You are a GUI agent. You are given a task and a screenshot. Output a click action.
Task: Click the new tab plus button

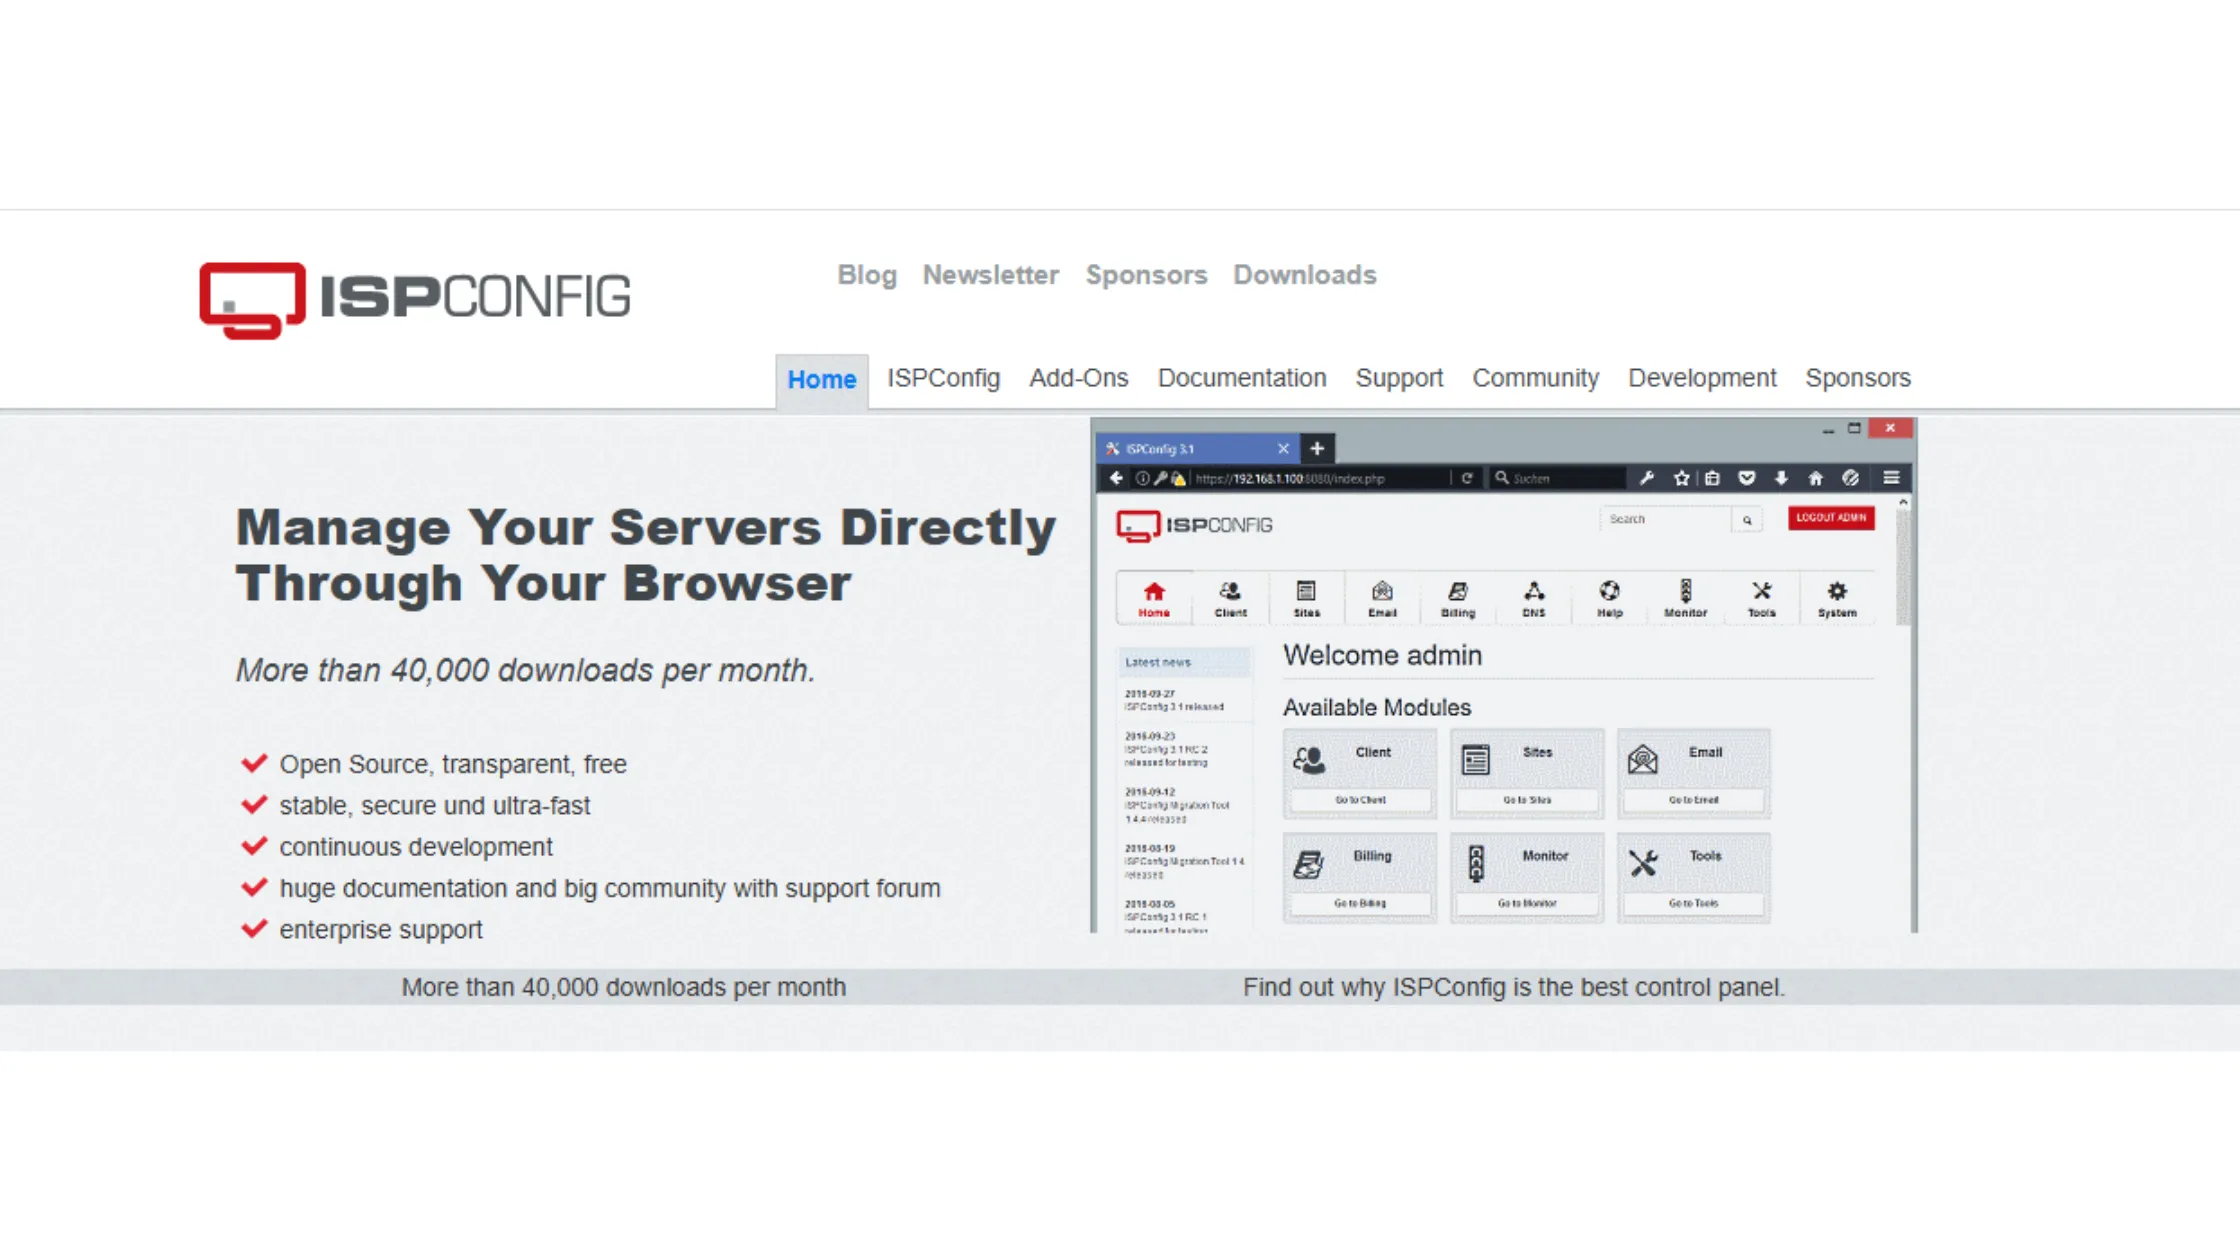[1317, 449]
